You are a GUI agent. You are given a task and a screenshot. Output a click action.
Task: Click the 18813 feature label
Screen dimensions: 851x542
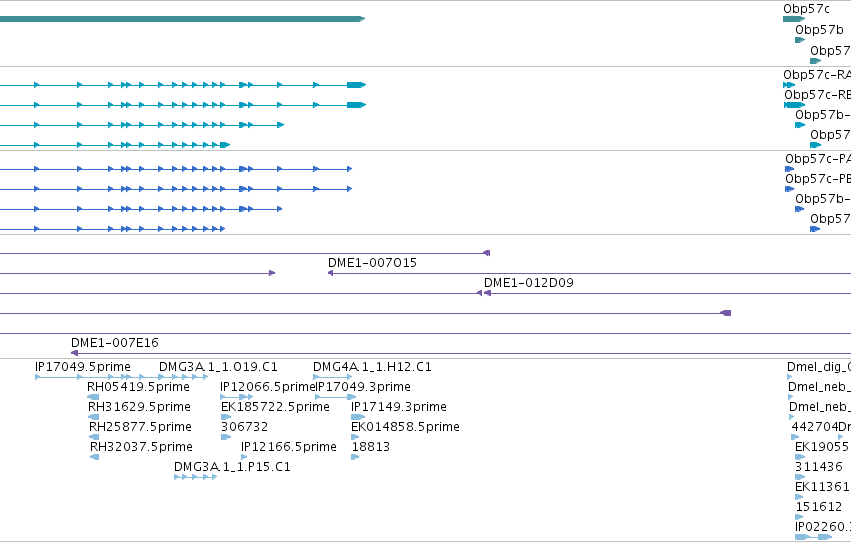pos(371,447)
